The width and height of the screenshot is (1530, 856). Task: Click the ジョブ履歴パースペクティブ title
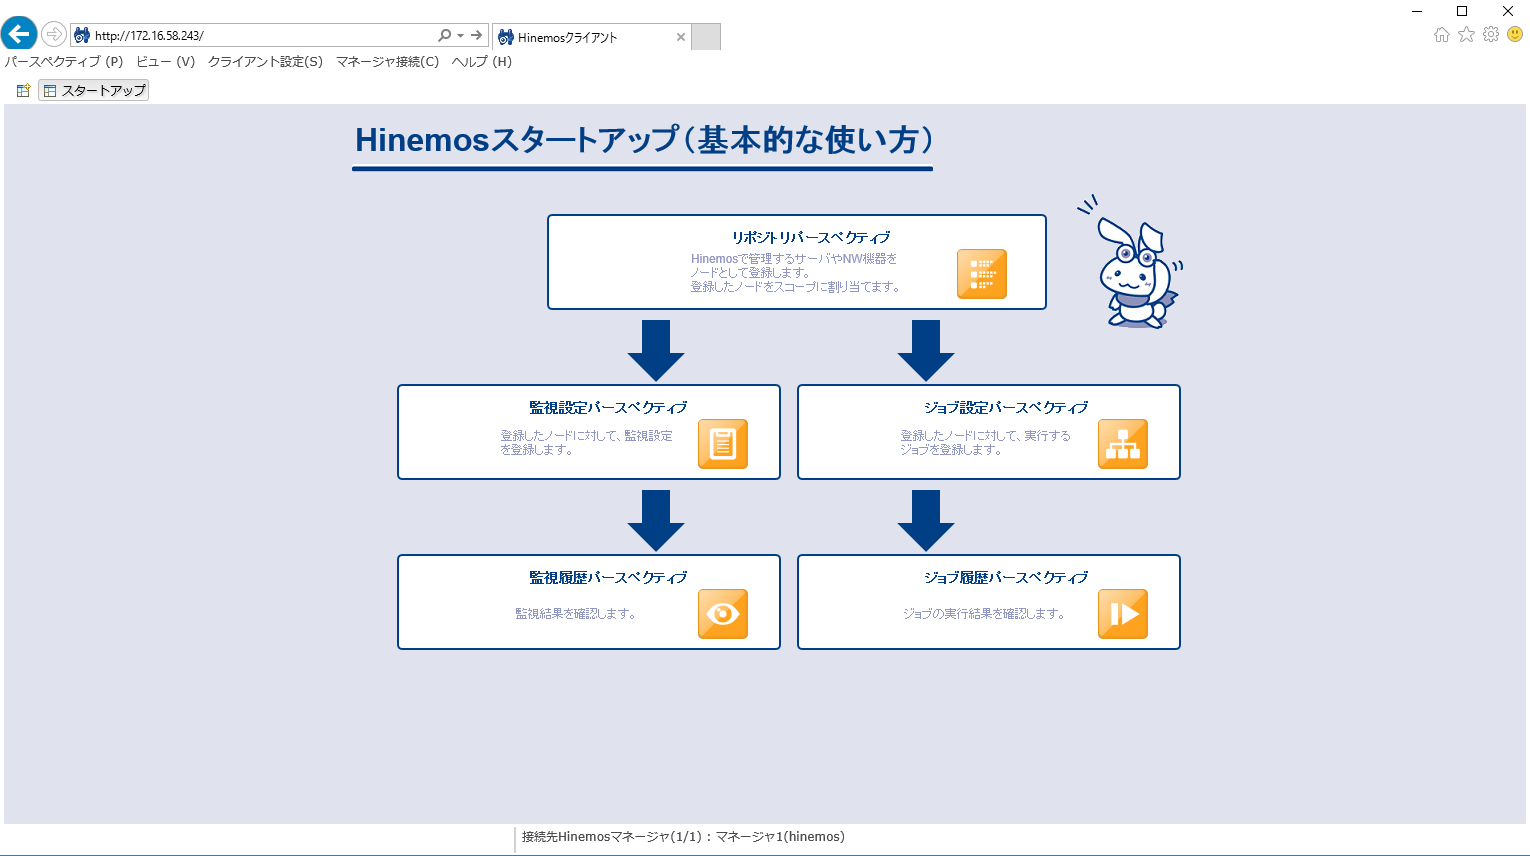(x=1006, y=578)
